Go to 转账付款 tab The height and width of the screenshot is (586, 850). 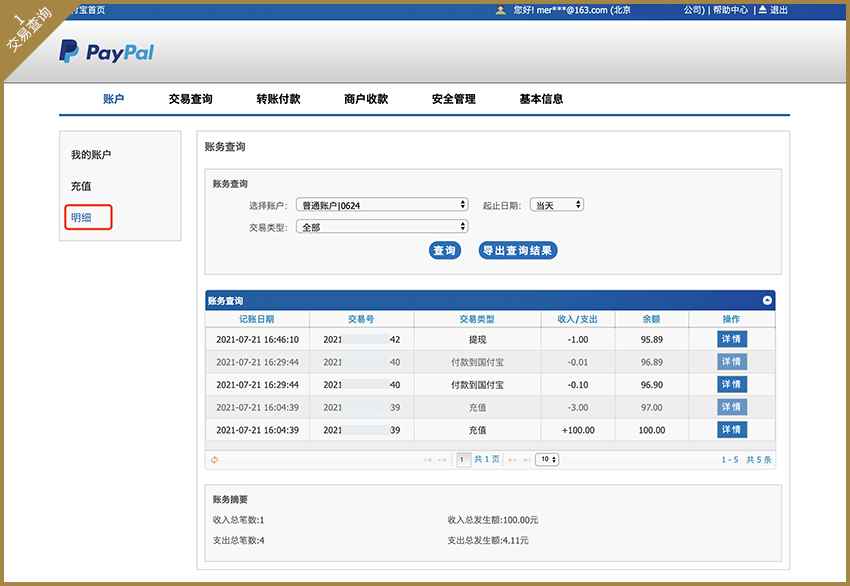pyautogui.click(x=278, y=99)
